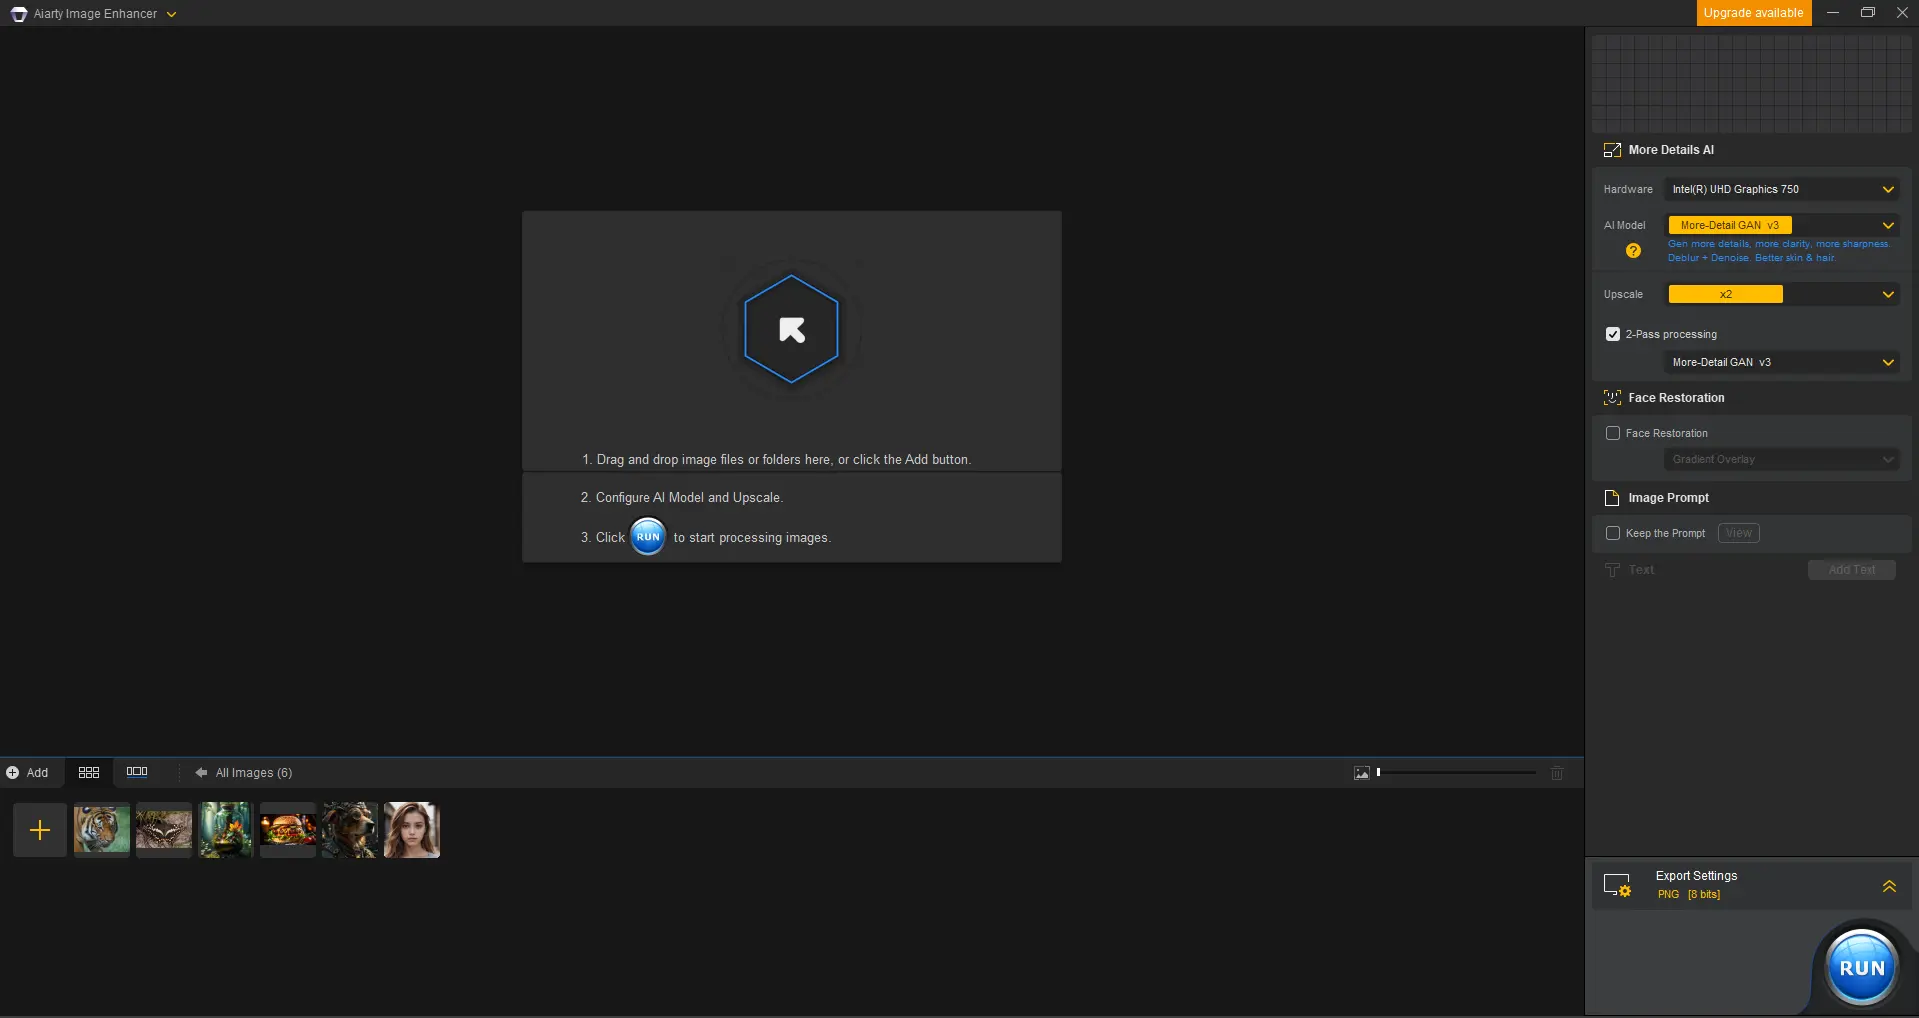
Task: Click the back arrow beside All Images
Action: click(201, 773)
